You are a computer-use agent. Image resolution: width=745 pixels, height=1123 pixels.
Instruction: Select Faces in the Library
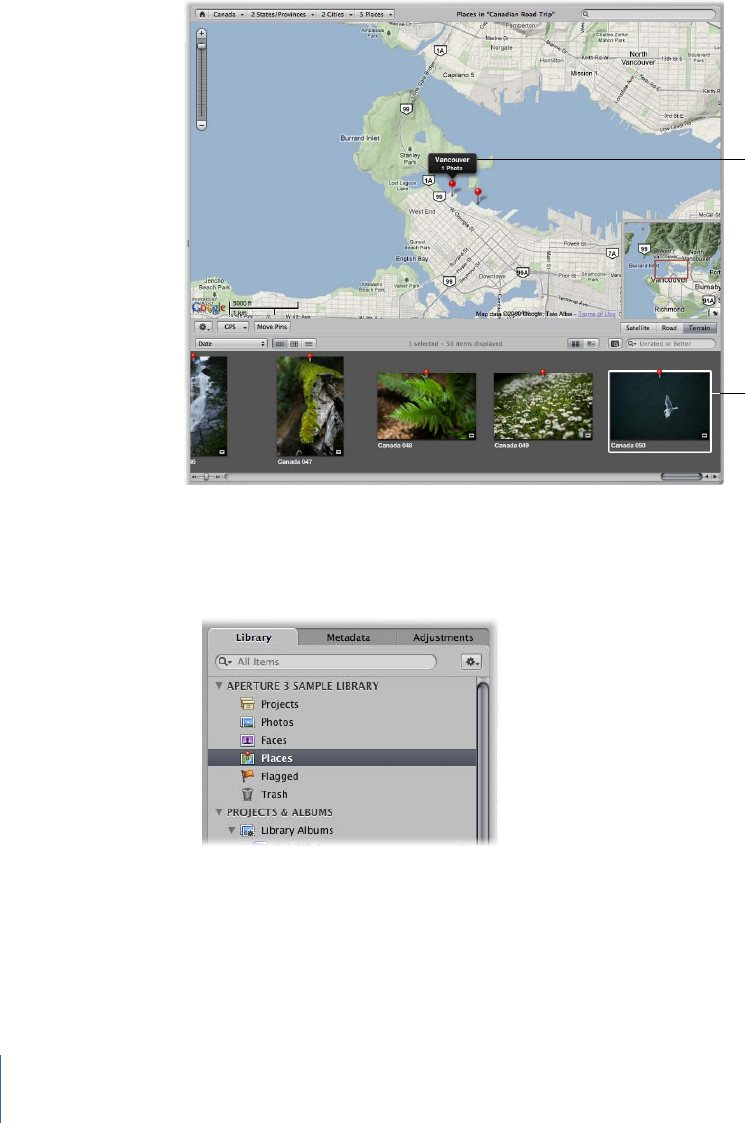pyautogui.click(x=342, y=740)
